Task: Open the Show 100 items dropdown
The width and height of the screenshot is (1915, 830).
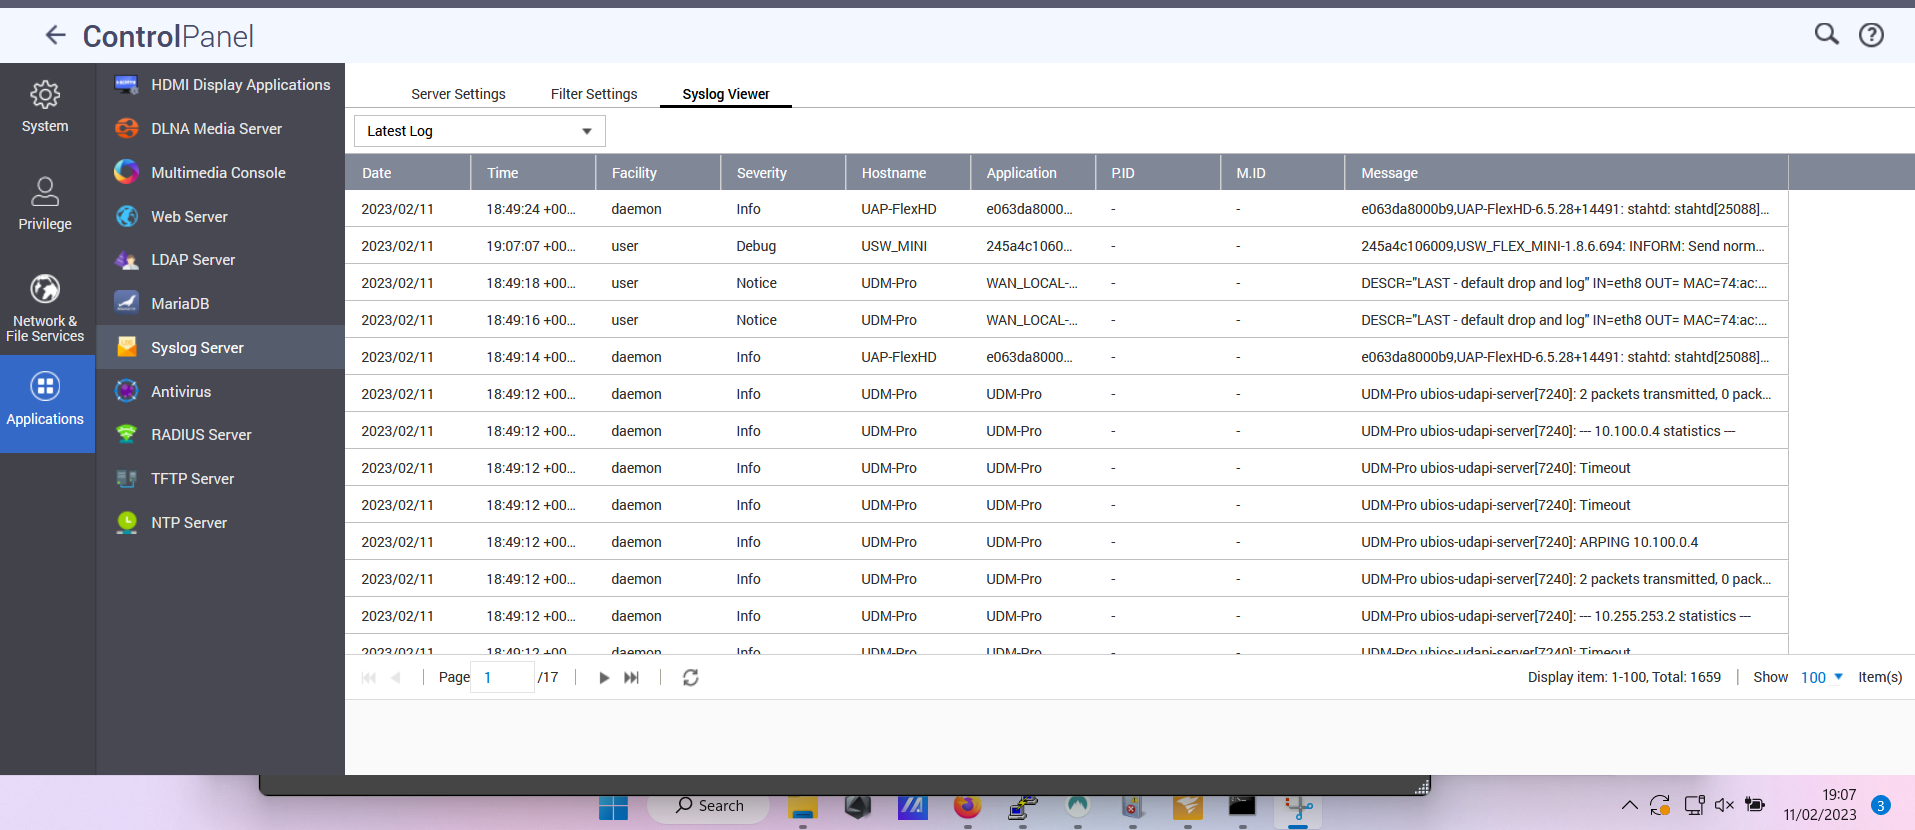Action: 1821,678
